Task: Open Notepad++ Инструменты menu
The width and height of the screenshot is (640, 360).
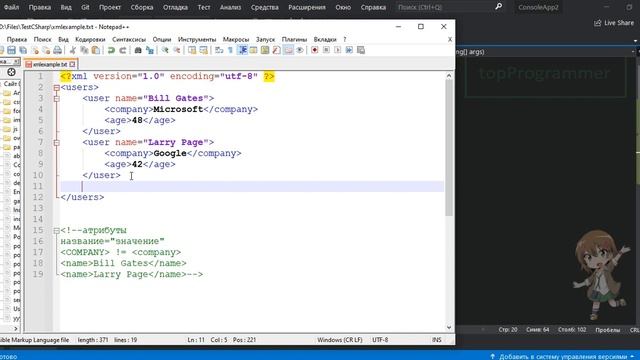Action: point(197,40)
